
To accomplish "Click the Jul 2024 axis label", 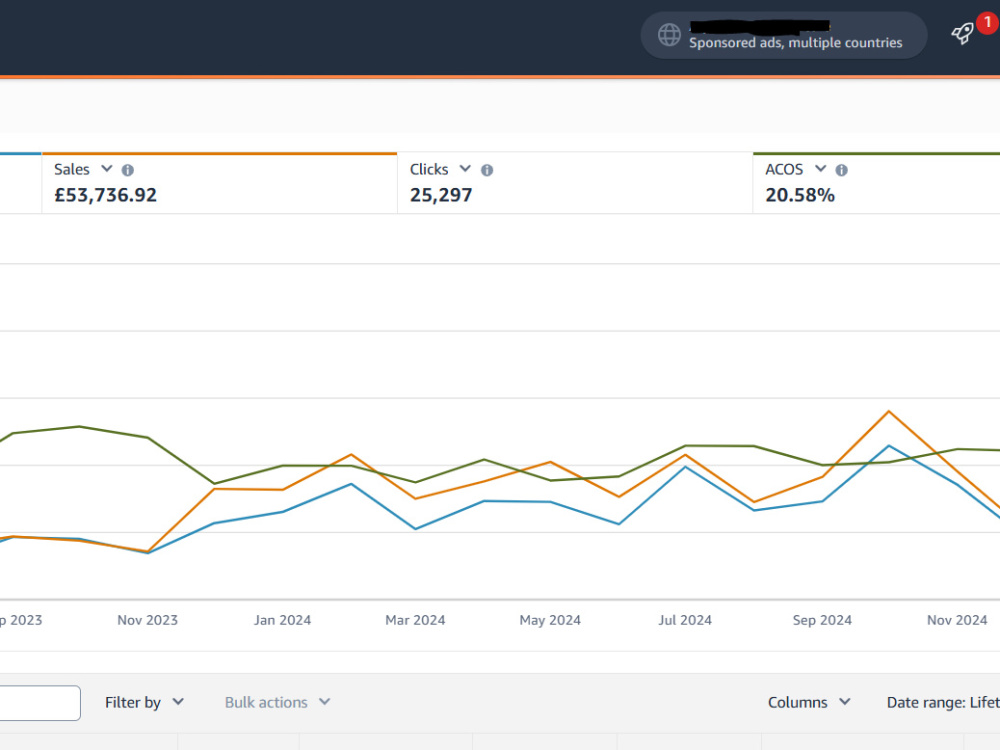I will [685, 620].
